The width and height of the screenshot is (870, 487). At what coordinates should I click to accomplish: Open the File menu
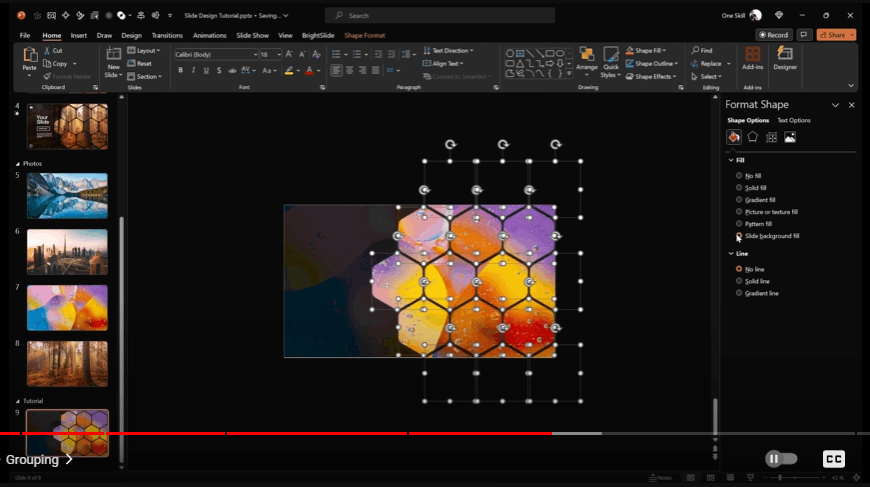25,35
